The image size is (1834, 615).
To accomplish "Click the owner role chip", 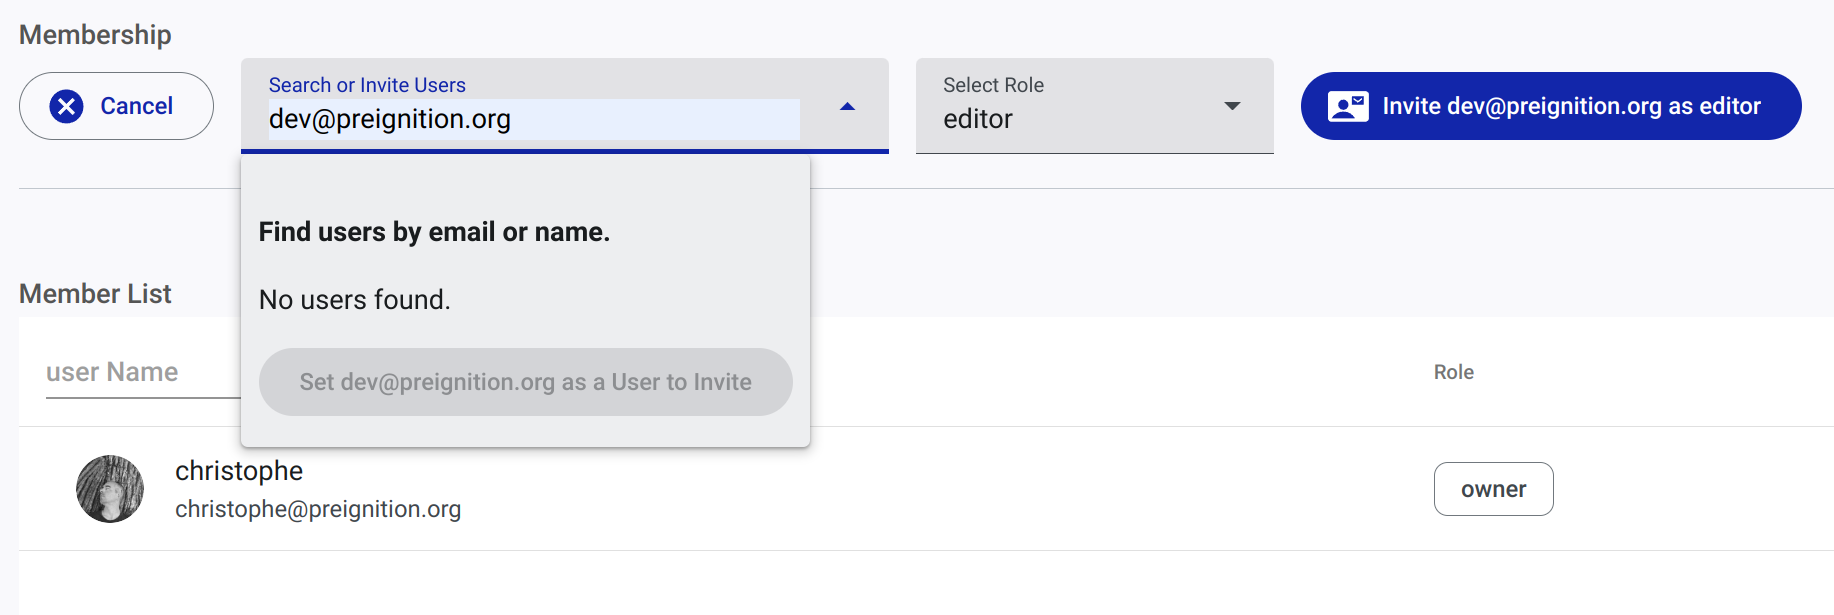I will tap(1493, 489).
